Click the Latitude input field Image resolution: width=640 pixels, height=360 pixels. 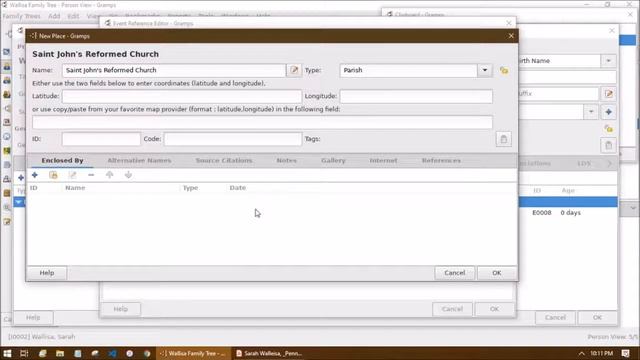click(x=182, y=96)
